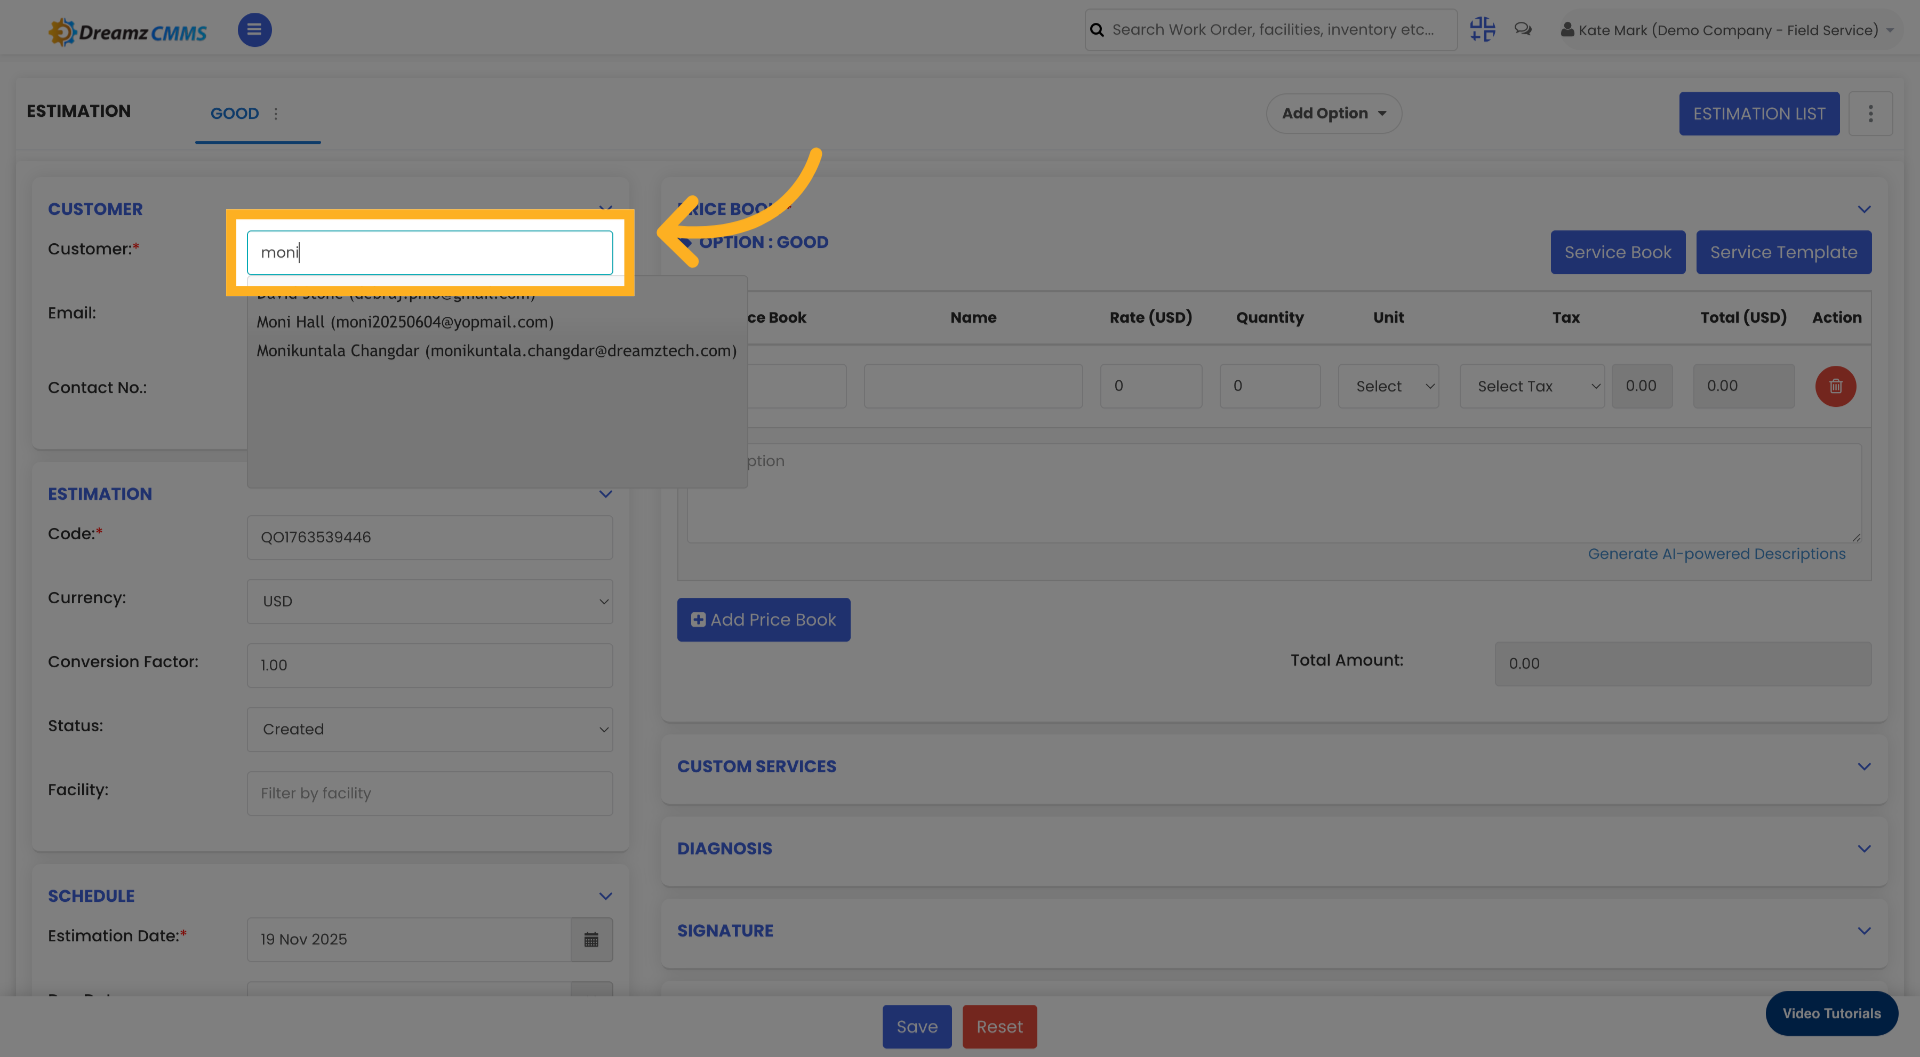This screenshot has height=1057, width=1920.
Task: Expand the DIAGNOSIS section
Action: [x=1864, y=848]
